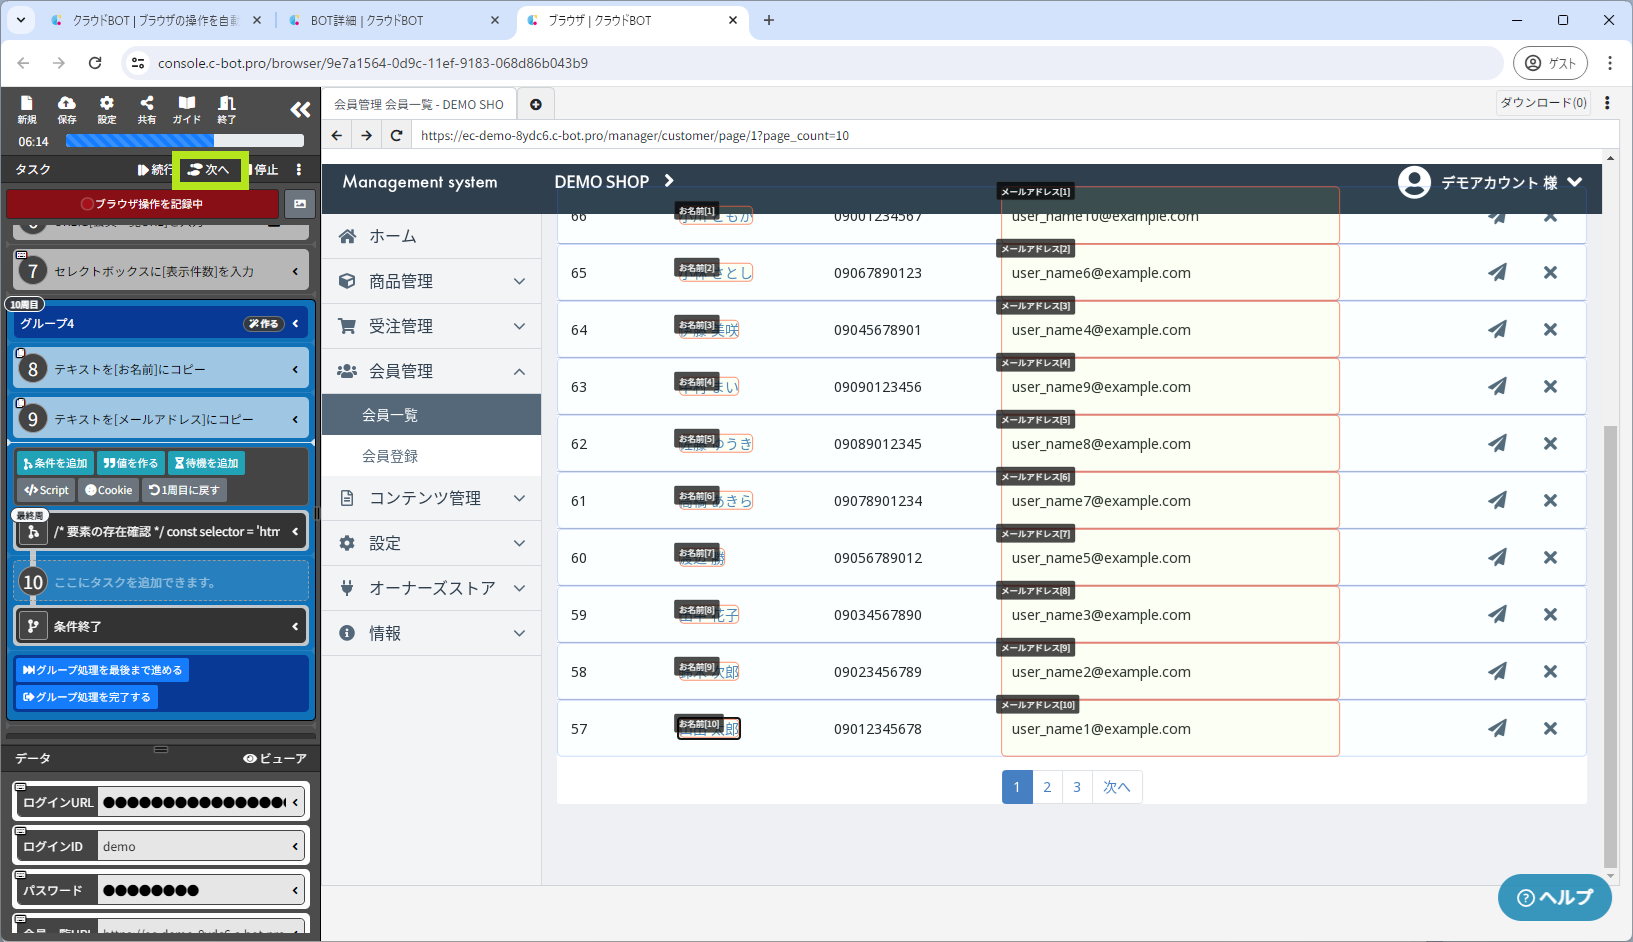The width and height of the screenshot is (1633, 942).
Task: Click the 条件を追加 button
Action: pyautogui.click(x=56, y=463)
